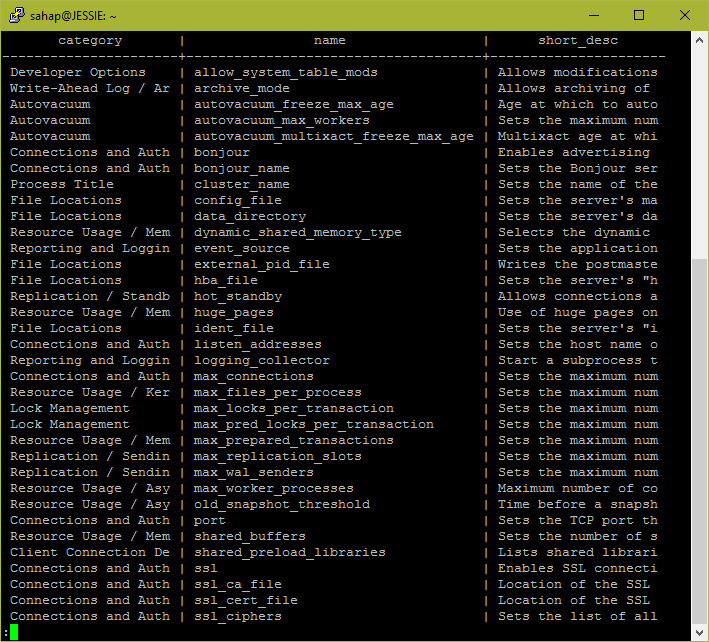Click the PuTTY icon in title bar

pos(17,15)
